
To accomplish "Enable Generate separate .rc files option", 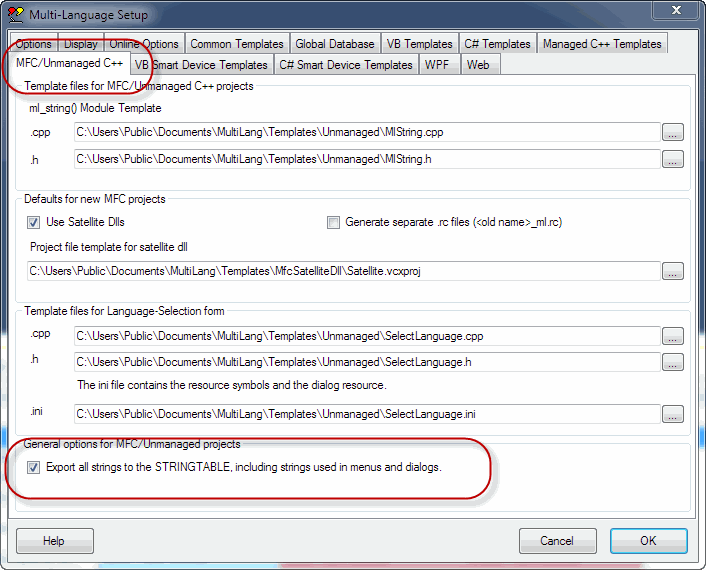I will pyautogui.click(x=334, y=222).
